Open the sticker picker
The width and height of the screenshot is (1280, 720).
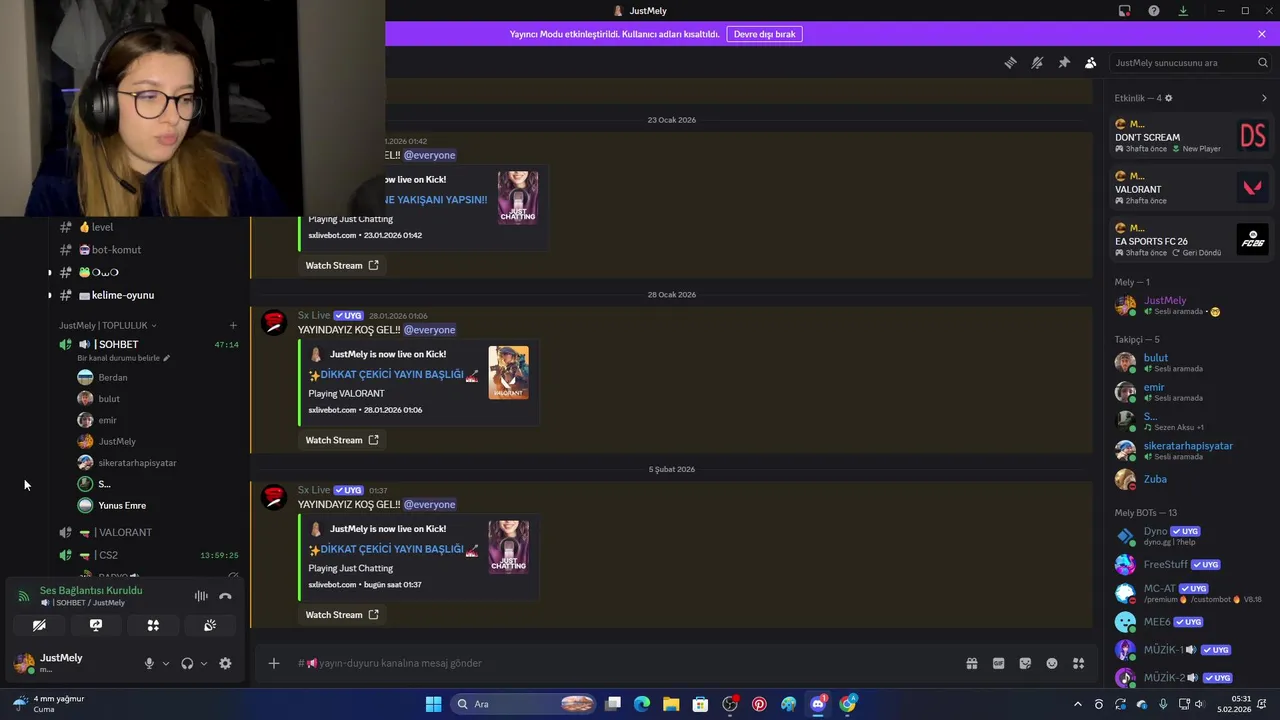[x=1025, y=663]
